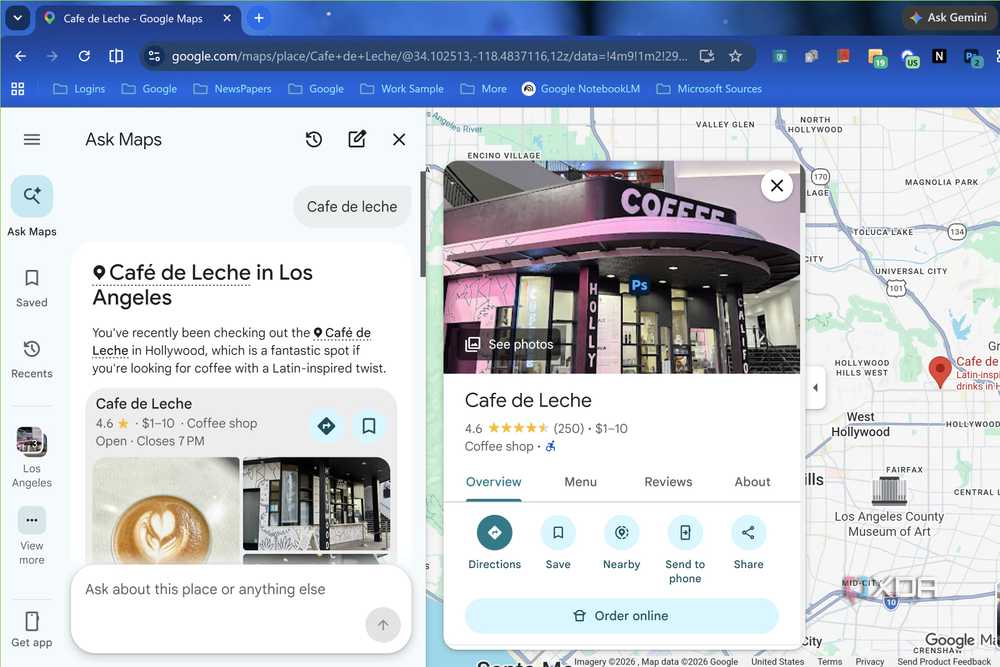This screenshot has width=1000, height=667.
Task: Click the 'Cafe de leche' query bubble
Action: [x=352, y=207]
